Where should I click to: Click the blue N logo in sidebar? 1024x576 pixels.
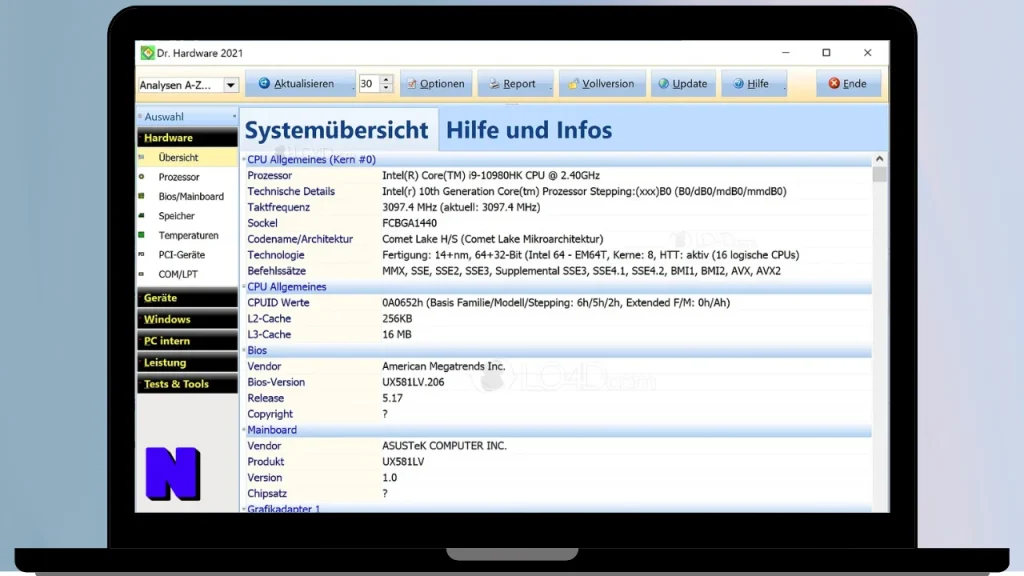pyautogui.click(x=173, y=474)
